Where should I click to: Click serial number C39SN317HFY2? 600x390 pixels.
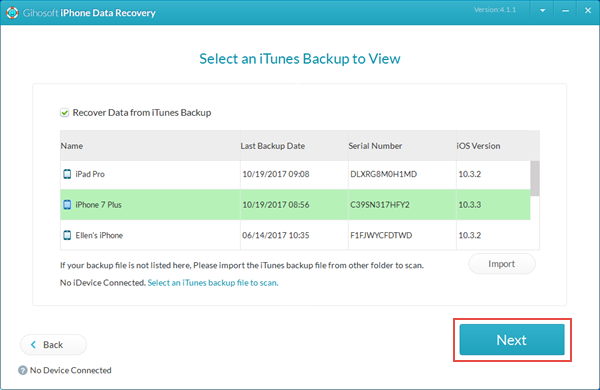[x=380, y=205]
